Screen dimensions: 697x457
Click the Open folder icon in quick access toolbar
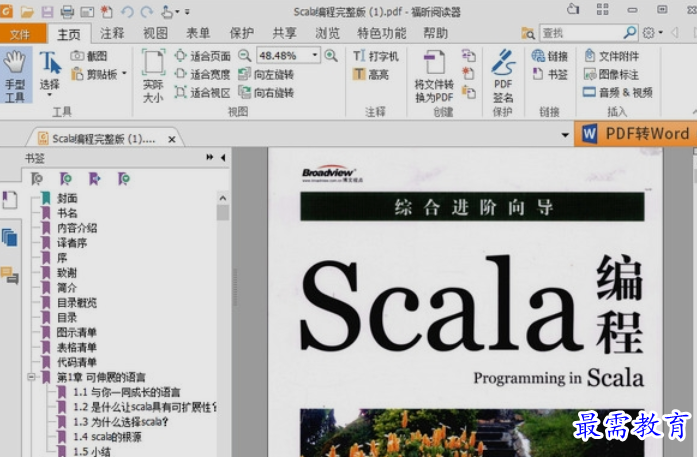pyautogui.click(x=27, y=12)
